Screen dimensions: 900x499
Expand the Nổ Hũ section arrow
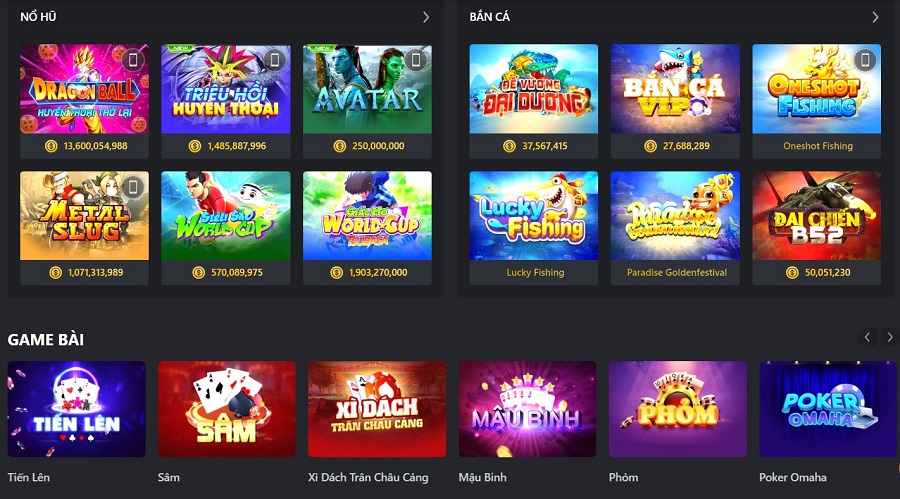point(426,17)
